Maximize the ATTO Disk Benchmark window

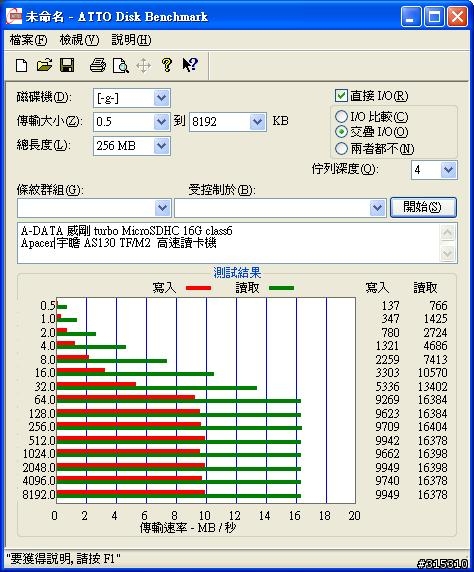tap(434, 17)
